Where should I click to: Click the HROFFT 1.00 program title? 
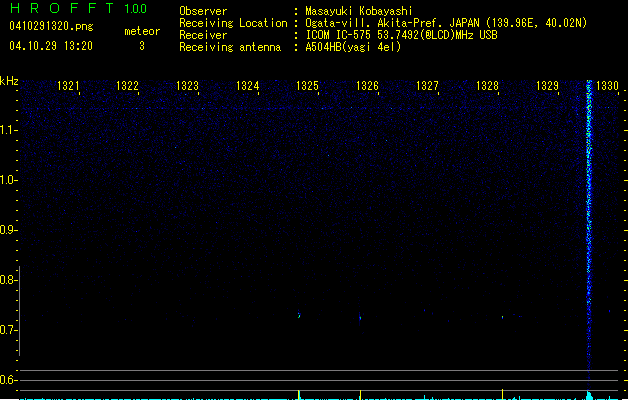[79, 8]
